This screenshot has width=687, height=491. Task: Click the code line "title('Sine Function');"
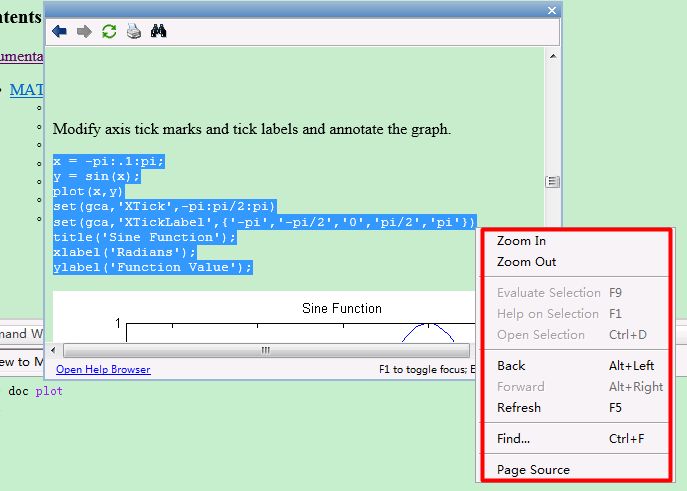point(145,237)
